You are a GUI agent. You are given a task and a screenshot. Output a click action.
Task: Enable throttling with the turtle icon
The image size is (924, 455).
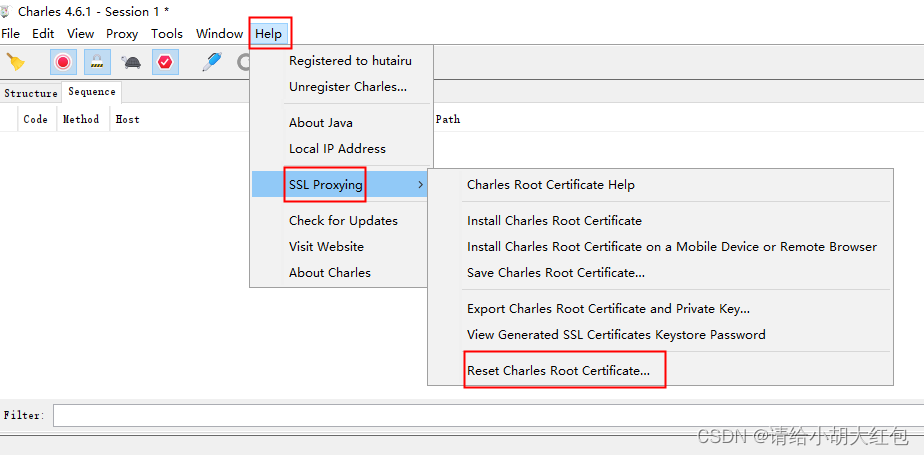click(131, 62)
